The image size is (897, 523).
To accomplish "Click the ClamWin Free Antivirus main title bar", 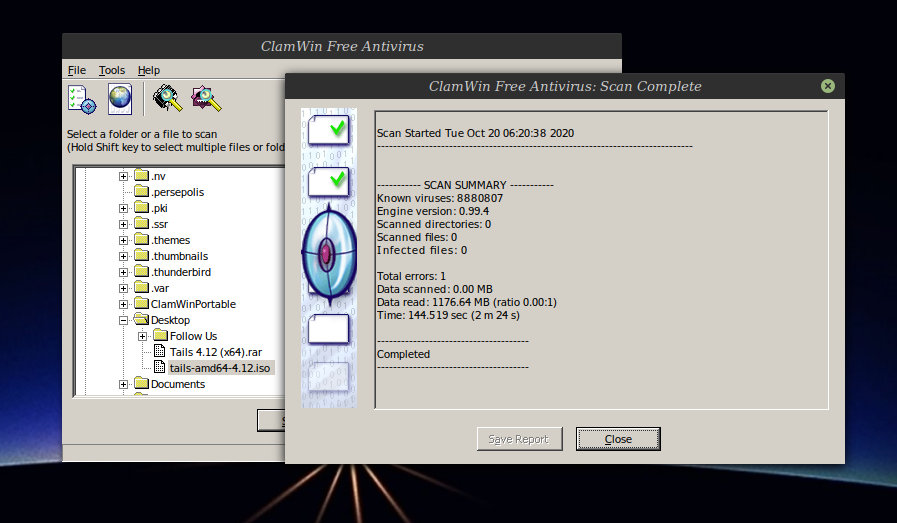I will coord(342,46).
